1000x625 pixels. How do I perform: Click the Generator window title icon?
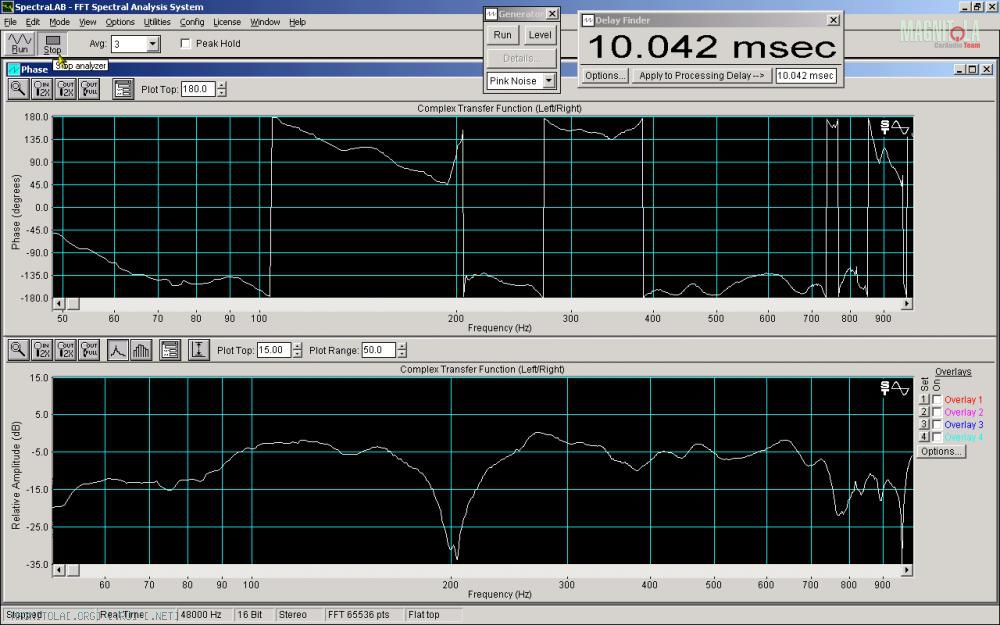(x=491, y=14)
